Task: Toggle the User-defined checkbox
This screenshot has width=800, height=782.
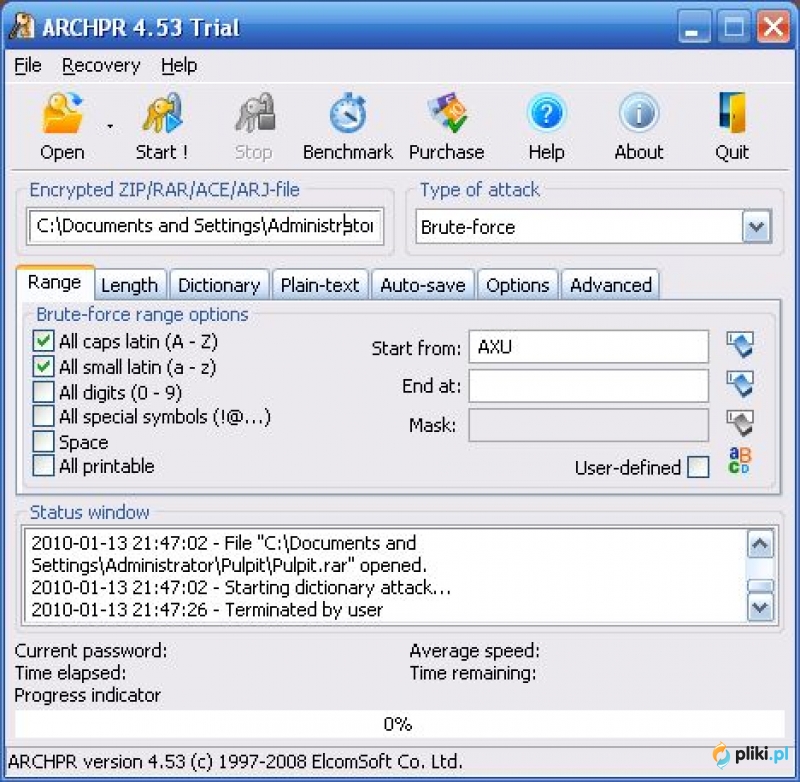Action: click(698, 467)
